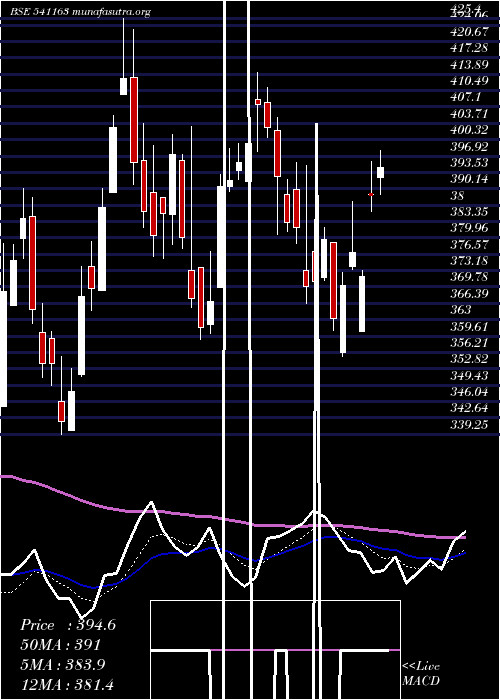Click the 'BSE 541168 munafasutra.org' chart title
Viewport: 500px width, 700px height.
pos(81,12)
